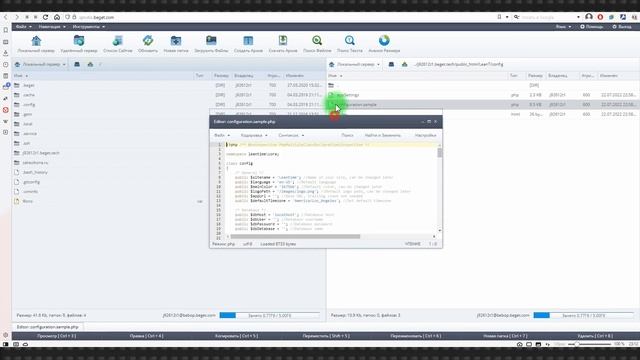
Task: Select the parent directory row in right panel
Action: (x=483, y=85)
